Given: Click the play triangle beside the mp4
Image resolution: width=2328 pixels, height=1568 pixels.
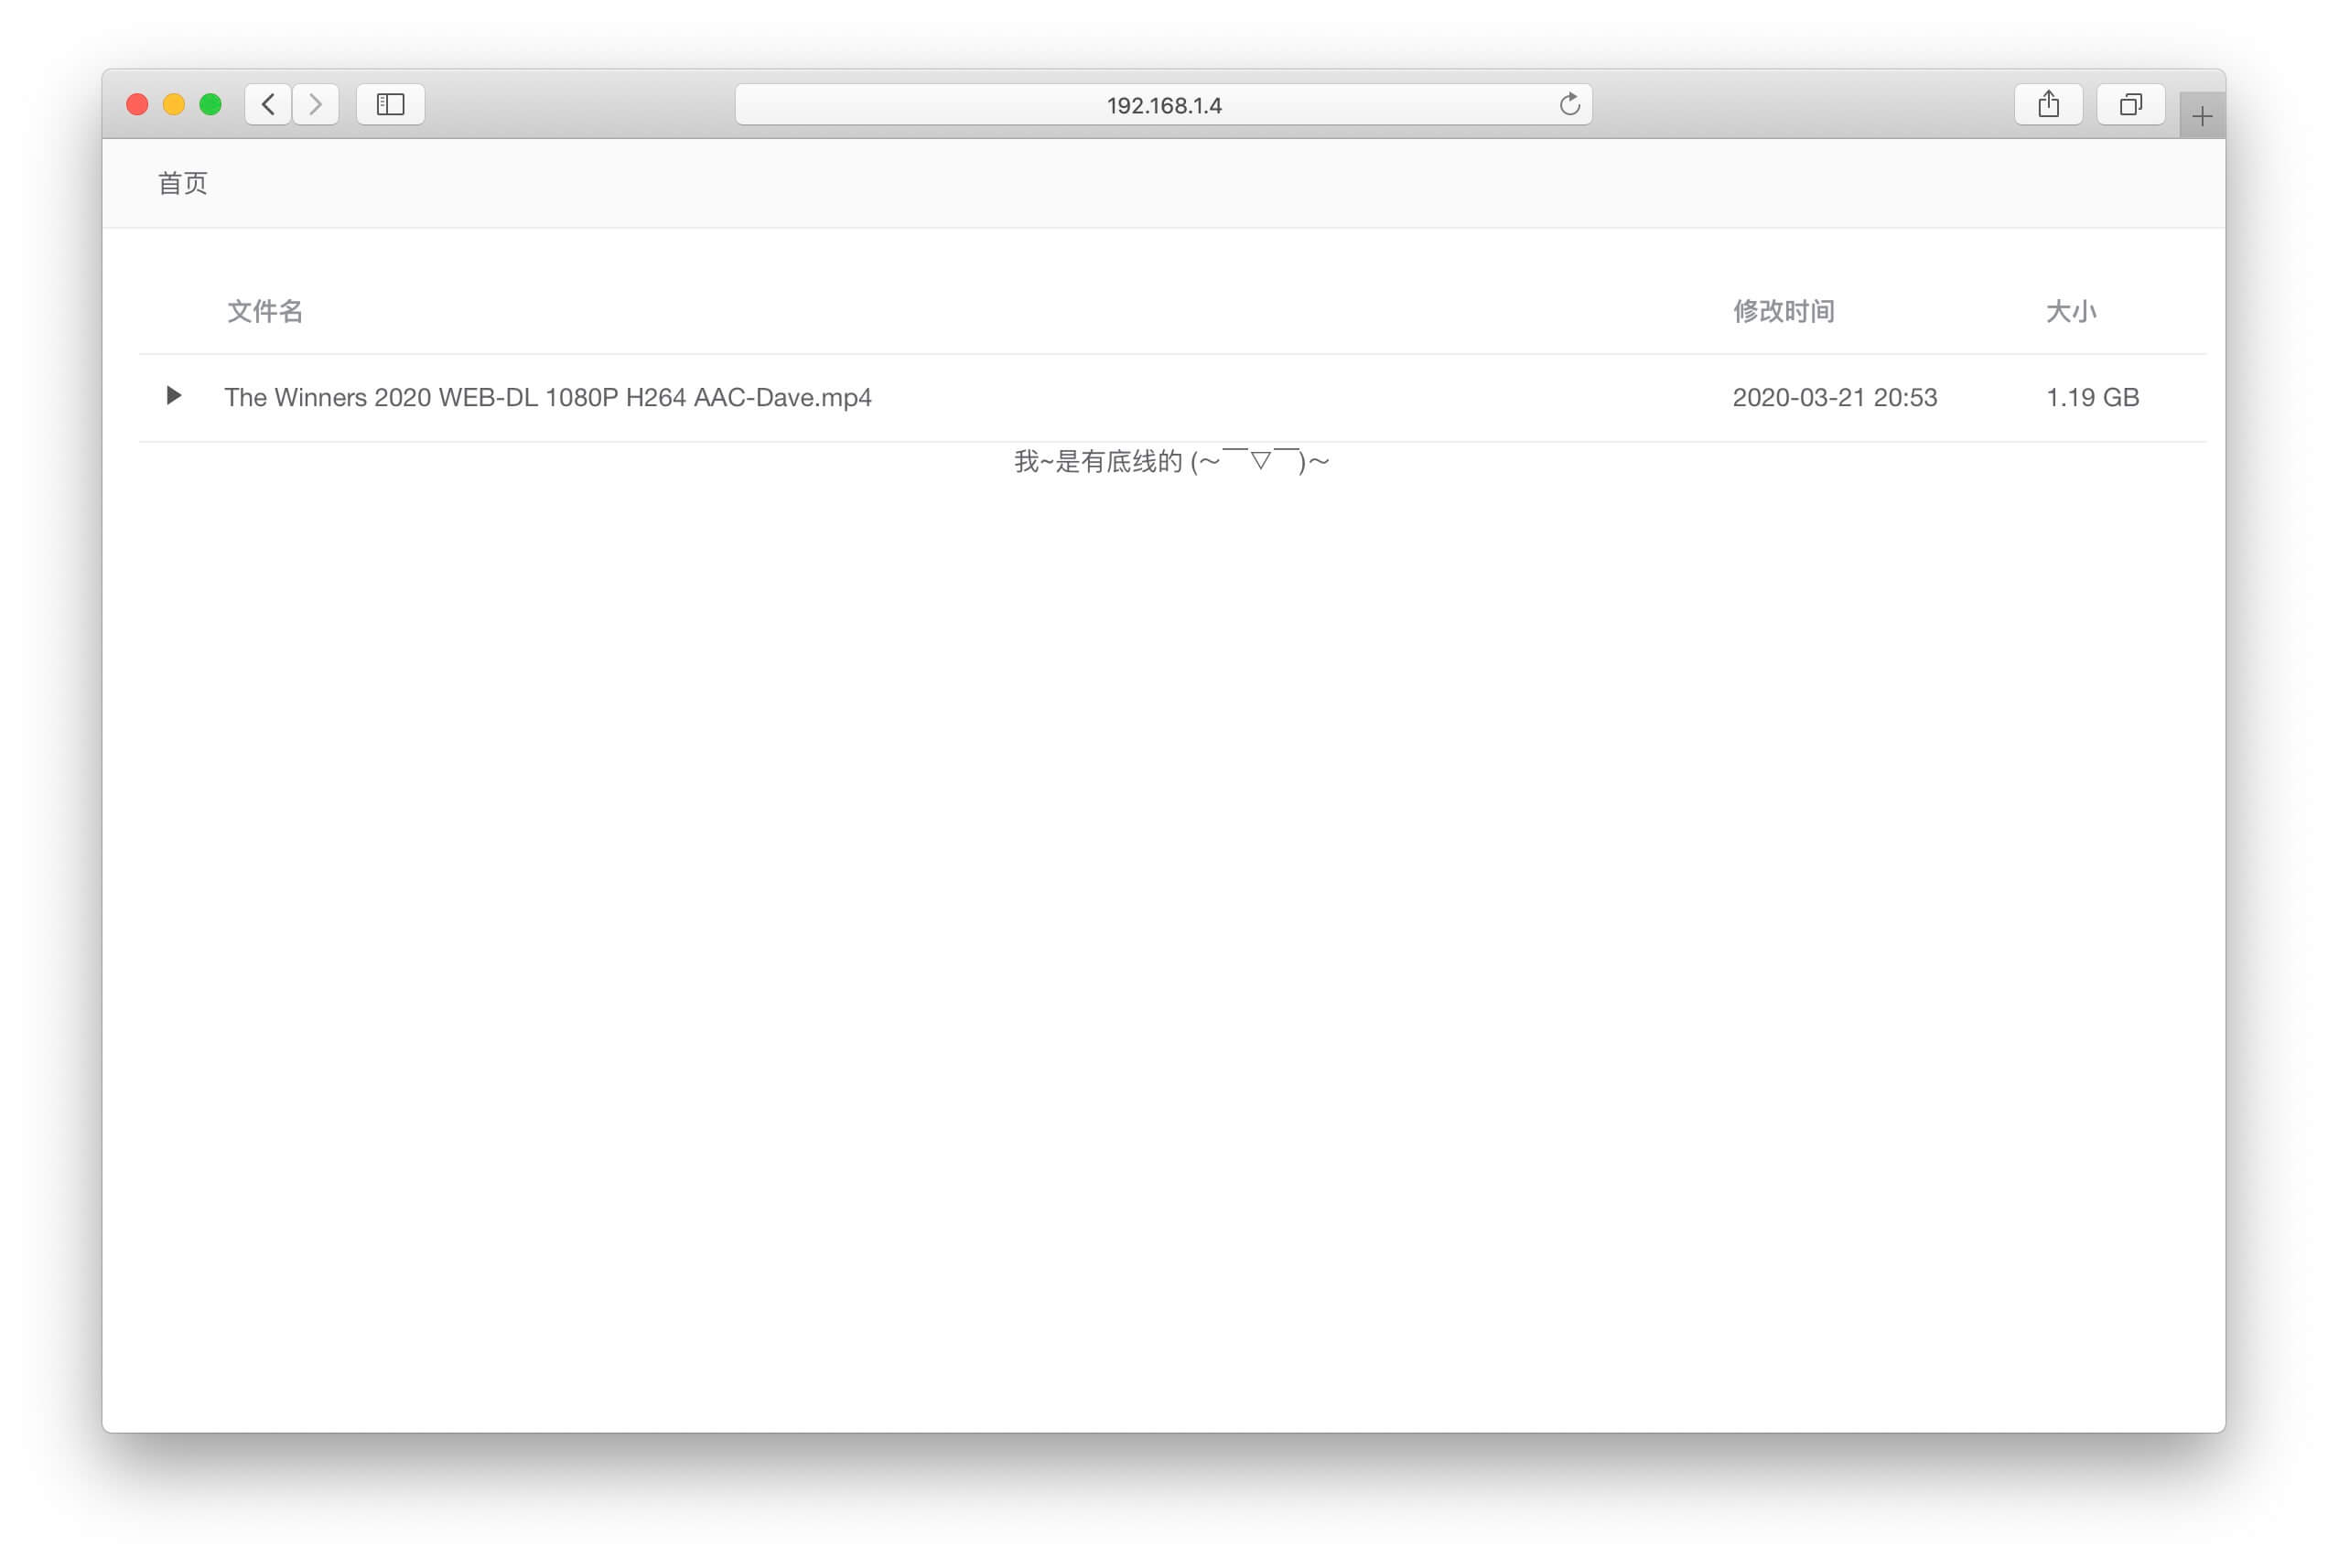Looking at the screenshot, I should pos(173,396).
